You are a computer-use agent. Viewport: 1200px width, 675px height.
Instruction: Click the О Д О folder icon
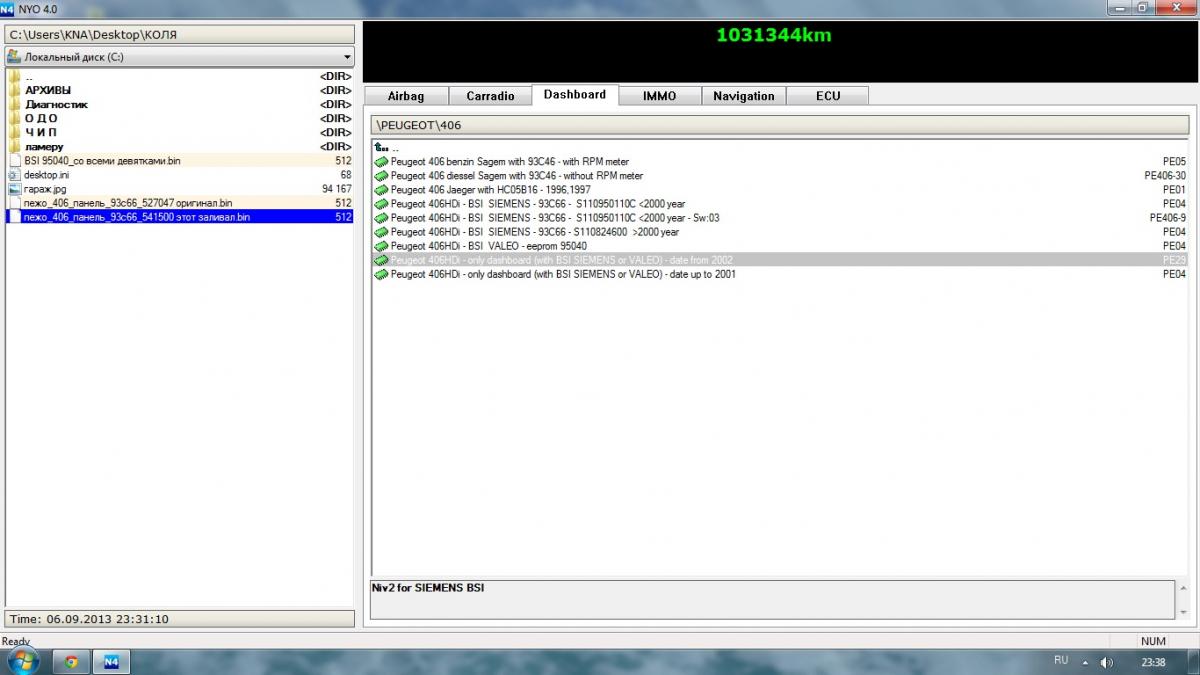14,118
